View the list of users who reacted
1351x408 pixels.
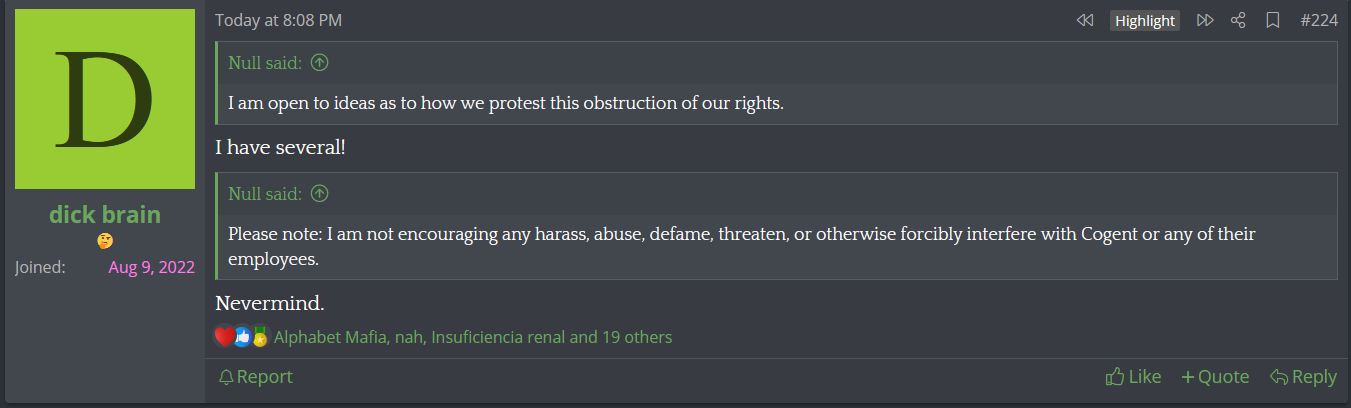pyautogui.click(x=472, y=337)
